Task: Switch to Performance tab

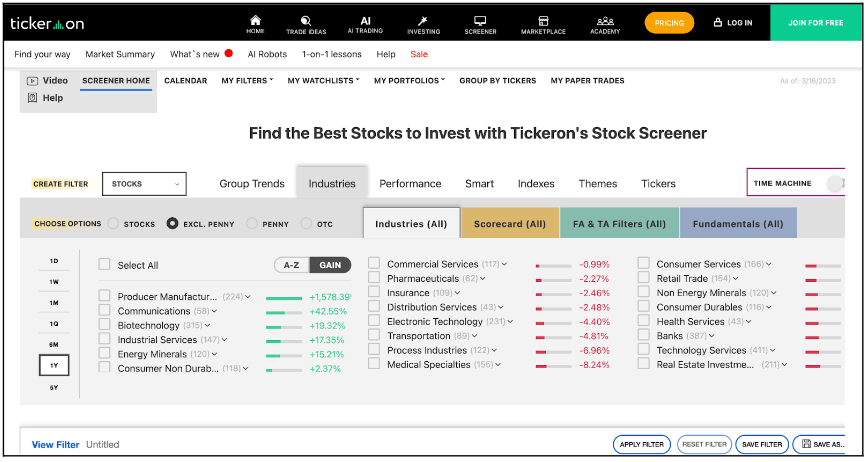Action: pyautogui.click(x=410, y=184)
